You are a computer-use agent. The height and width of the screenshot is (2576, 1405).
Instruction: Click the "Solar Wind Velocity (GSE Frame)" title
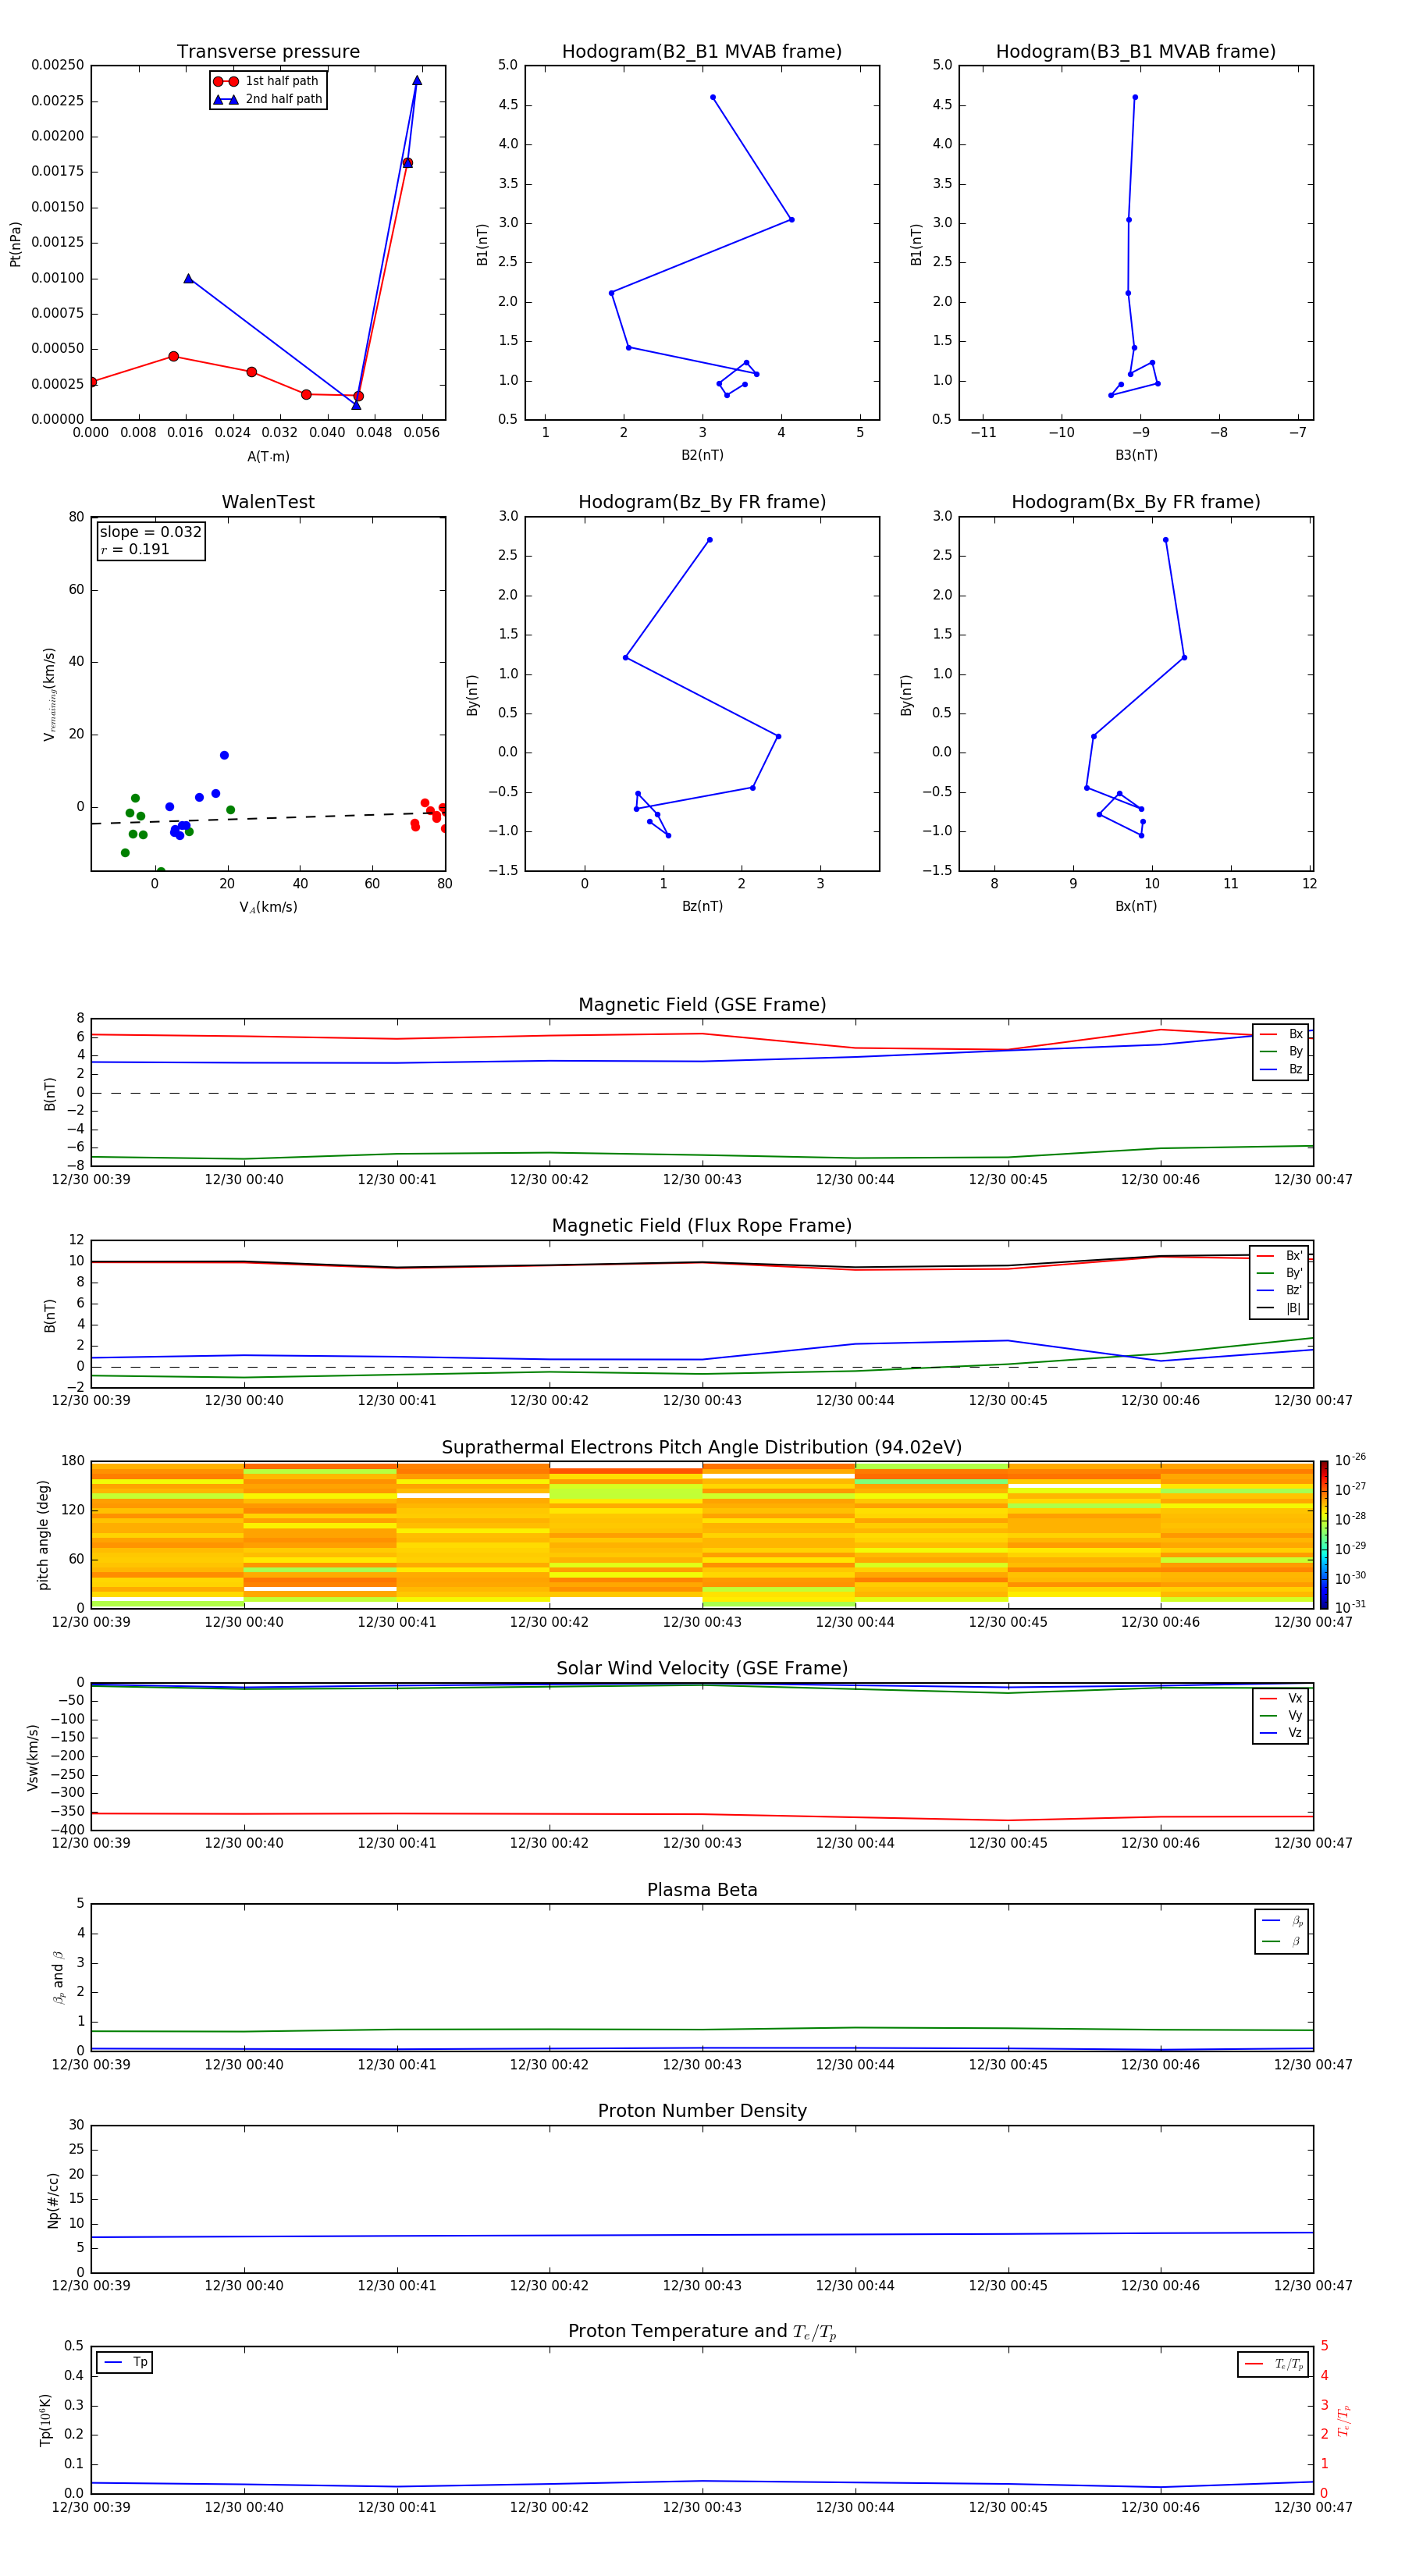702,1668
